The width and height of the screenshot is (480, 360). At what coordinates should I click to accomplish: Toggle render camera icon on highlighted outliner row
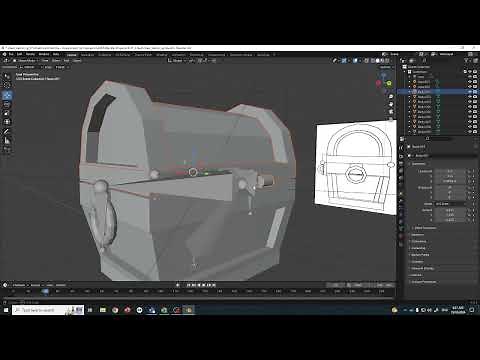(475, 92)
